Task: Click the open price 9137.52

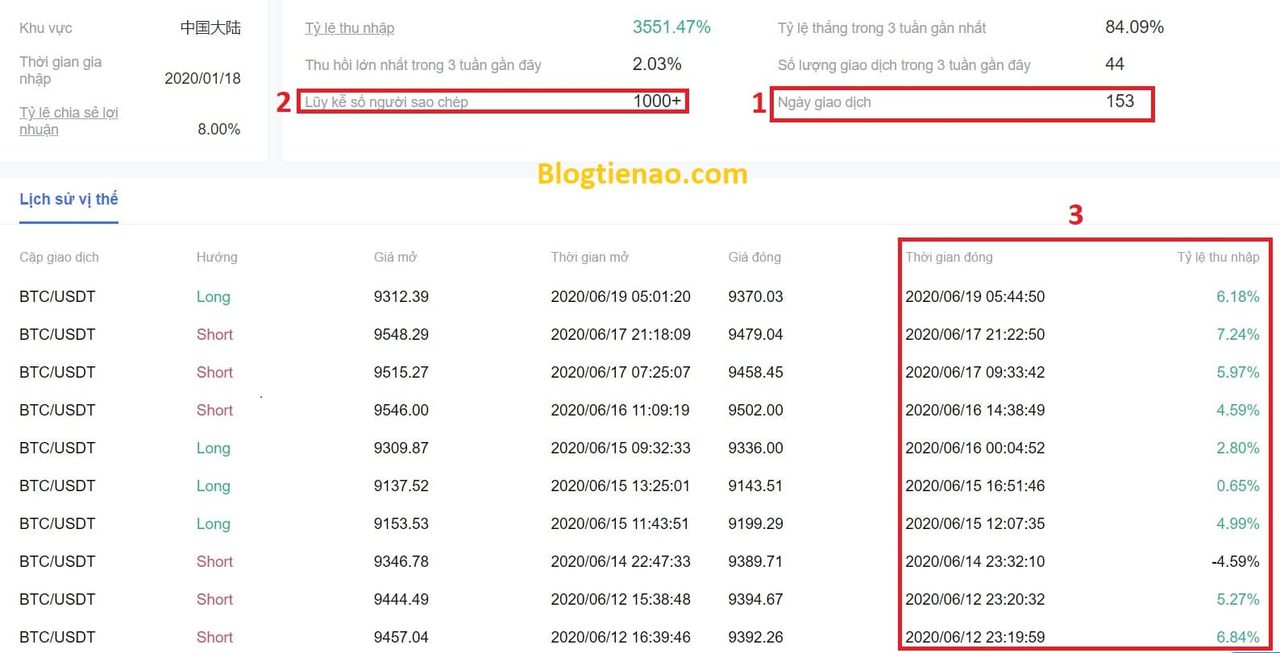Action: (x=401, y=486)
